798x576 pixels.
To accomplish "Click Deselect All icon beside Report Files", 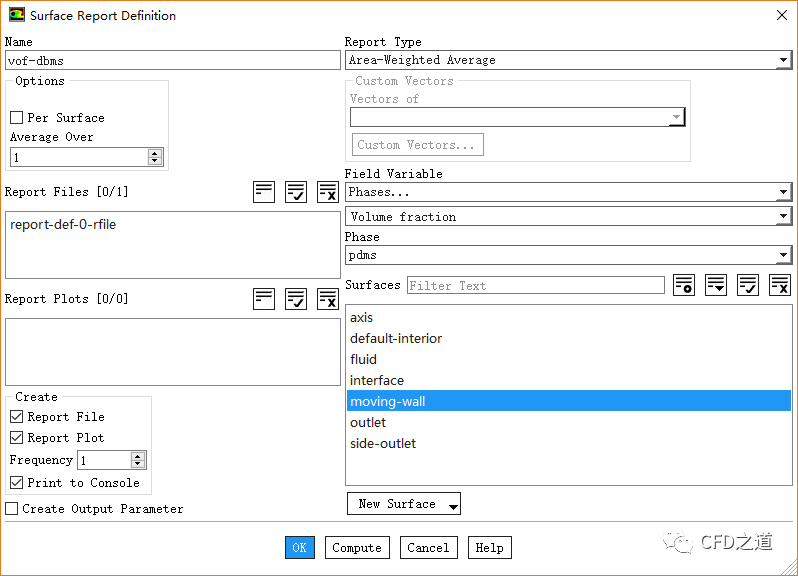I will [327, 192].
